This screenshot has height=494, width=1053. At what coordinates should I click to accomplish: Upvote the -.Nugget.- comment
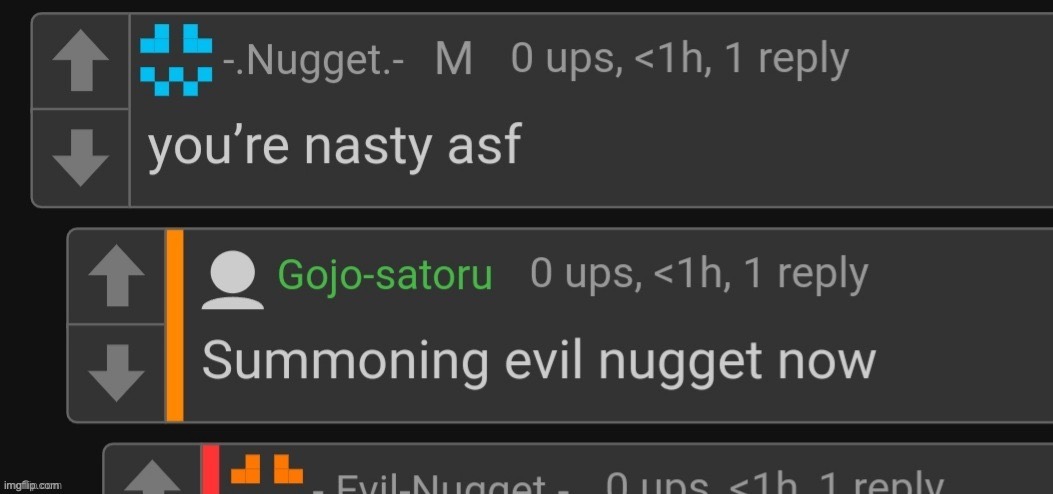click(81, 62)
